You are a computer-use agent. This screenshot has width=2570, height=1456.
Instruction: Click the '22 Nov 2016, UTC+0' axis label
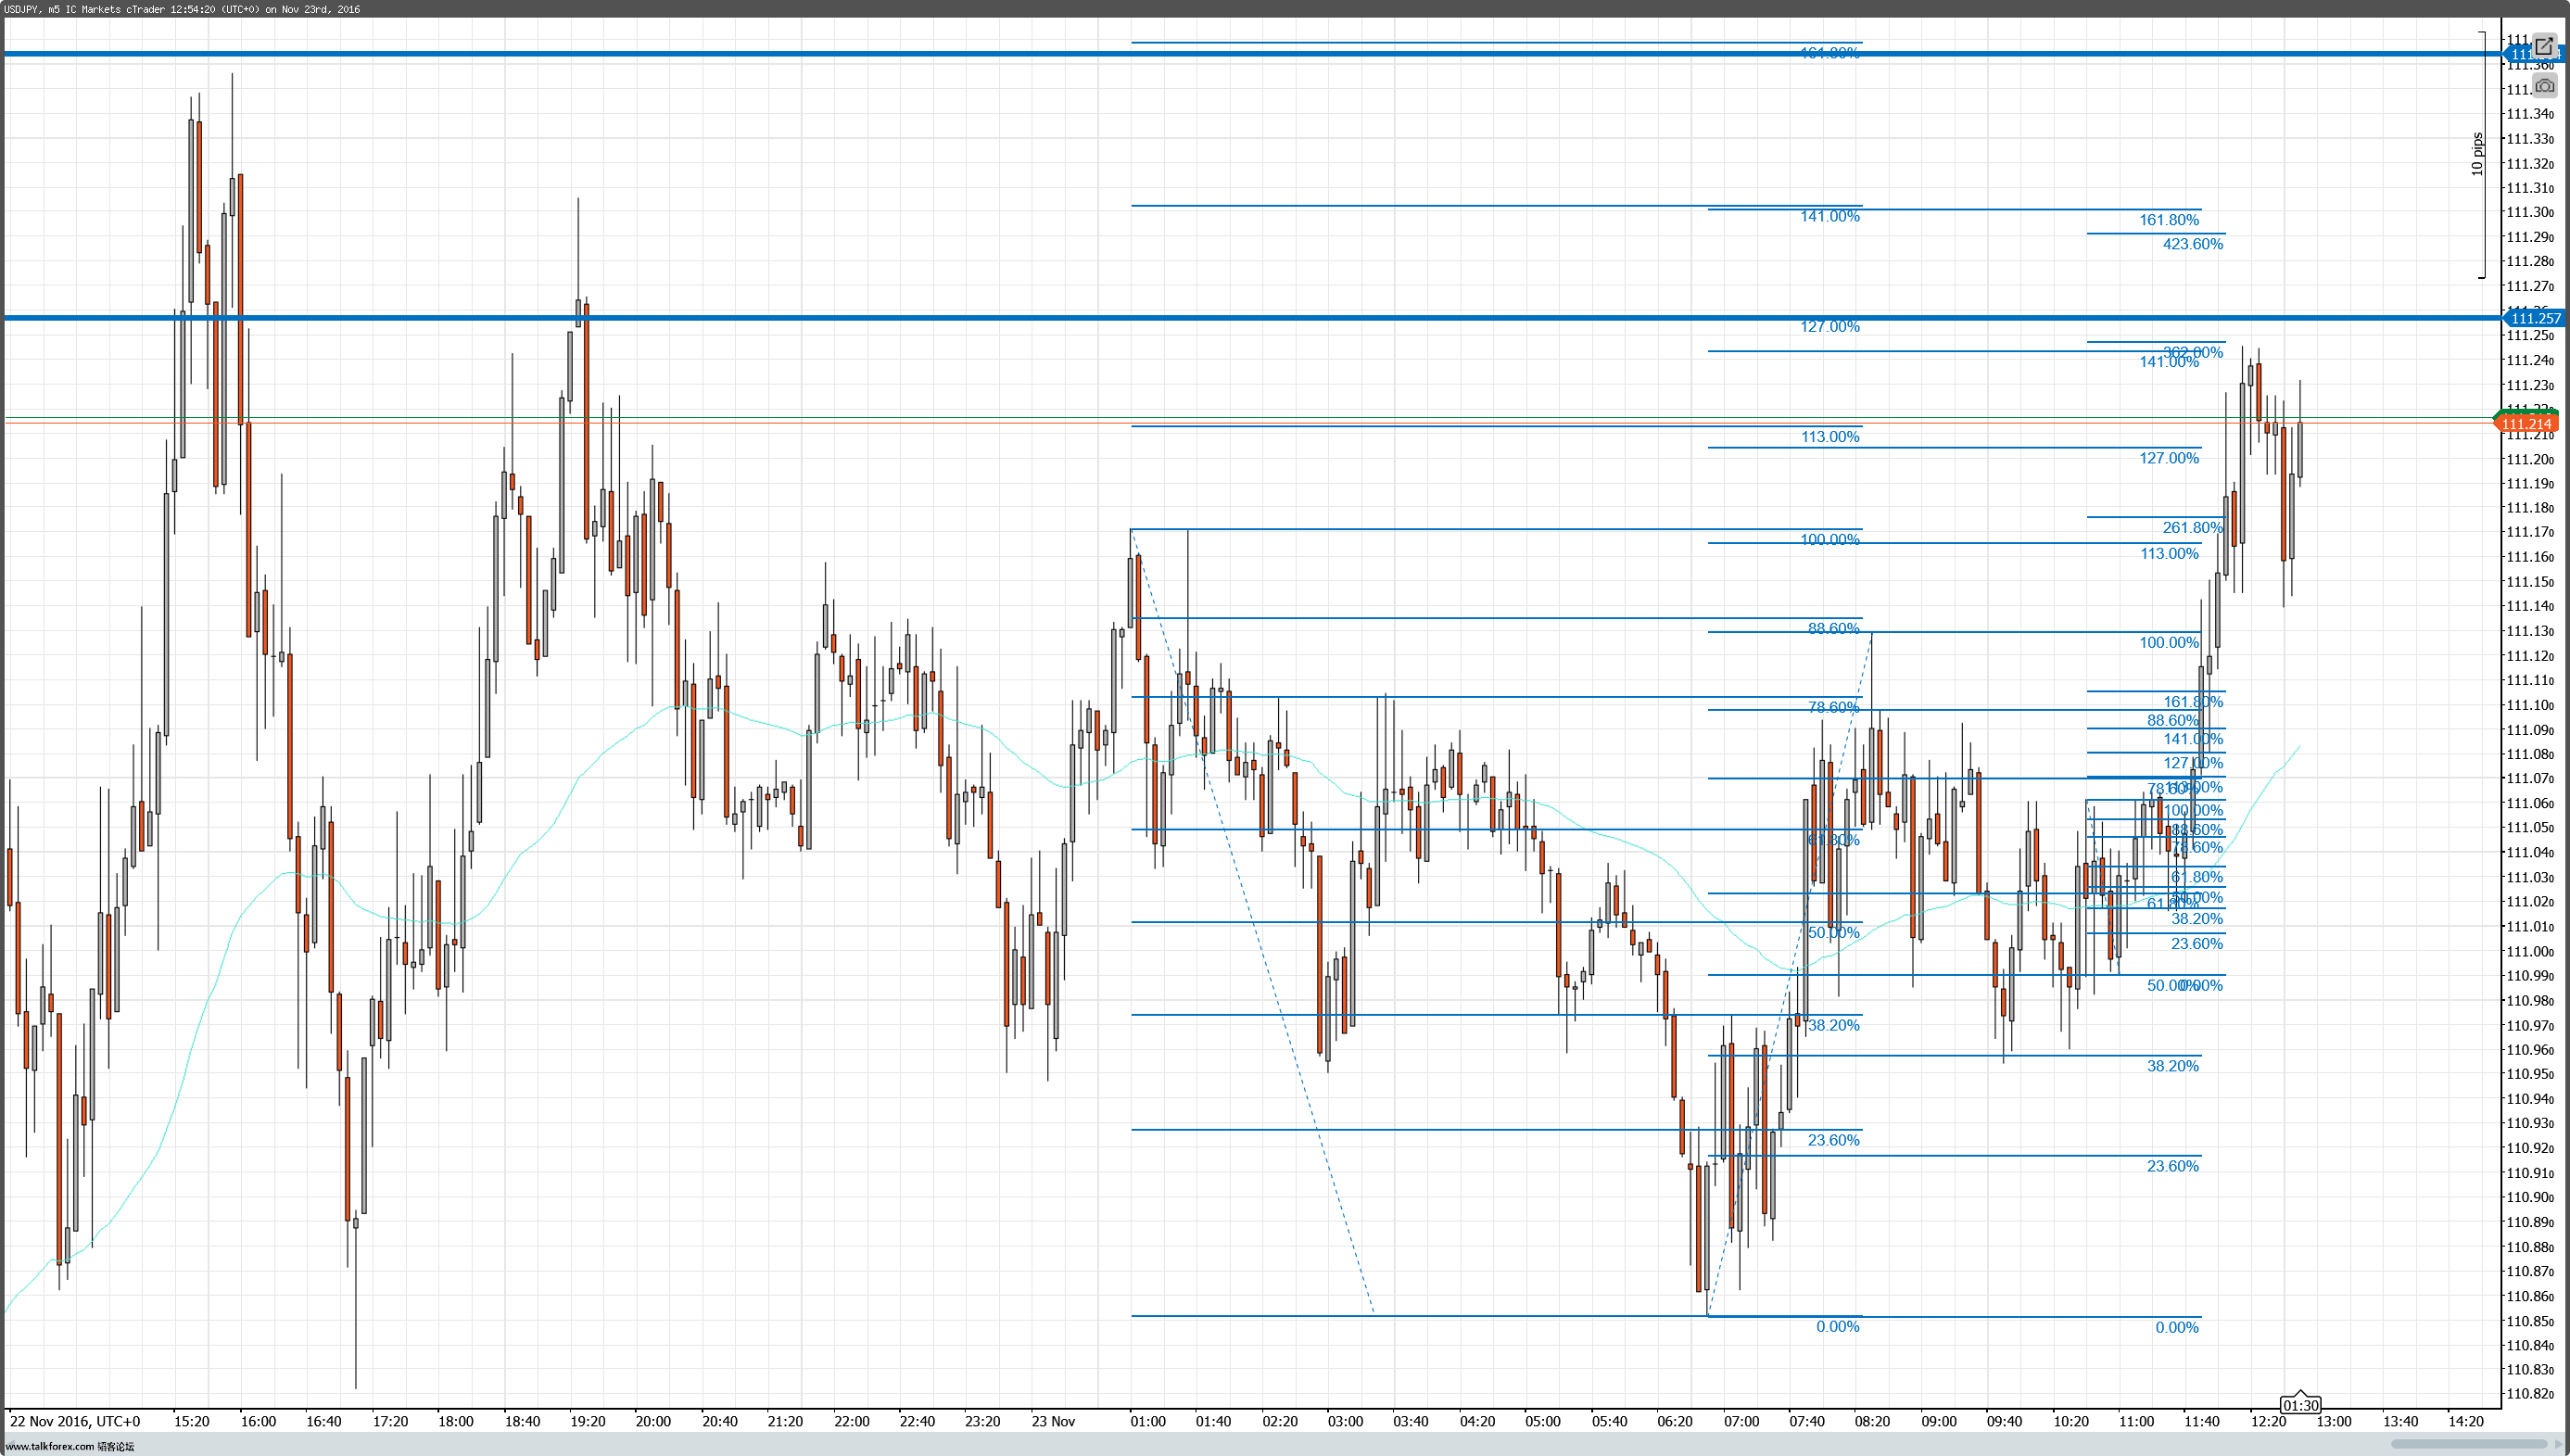coord(75,1421)
